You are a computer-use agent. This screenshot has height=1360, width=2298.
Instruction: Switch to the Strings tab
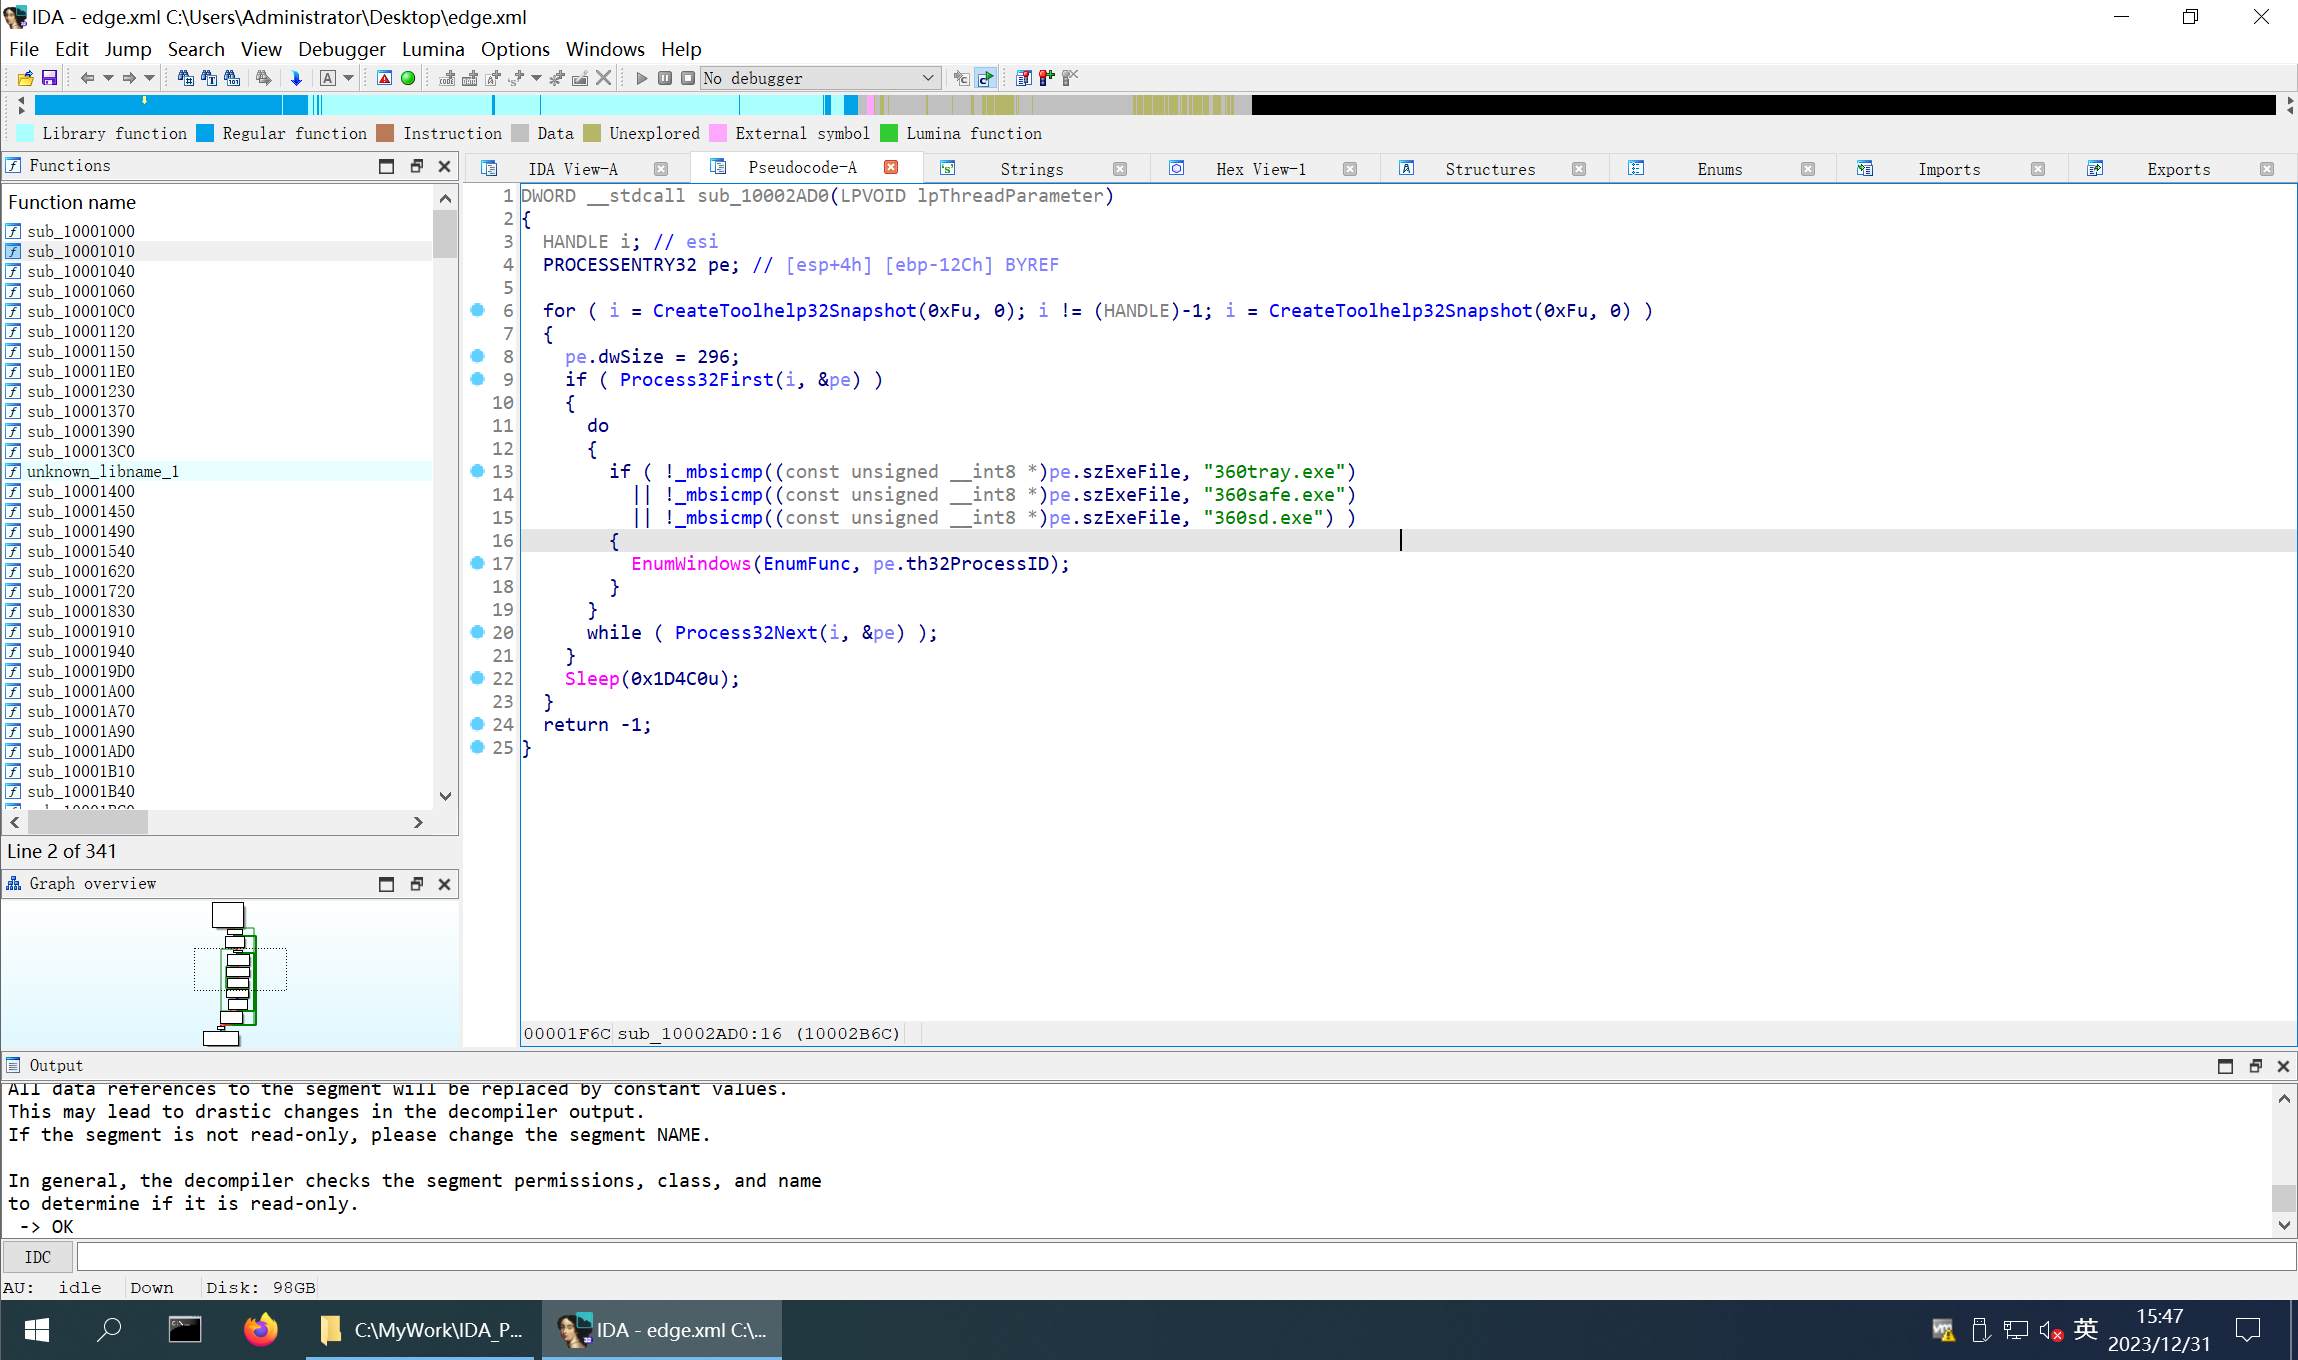(1031, 169)
